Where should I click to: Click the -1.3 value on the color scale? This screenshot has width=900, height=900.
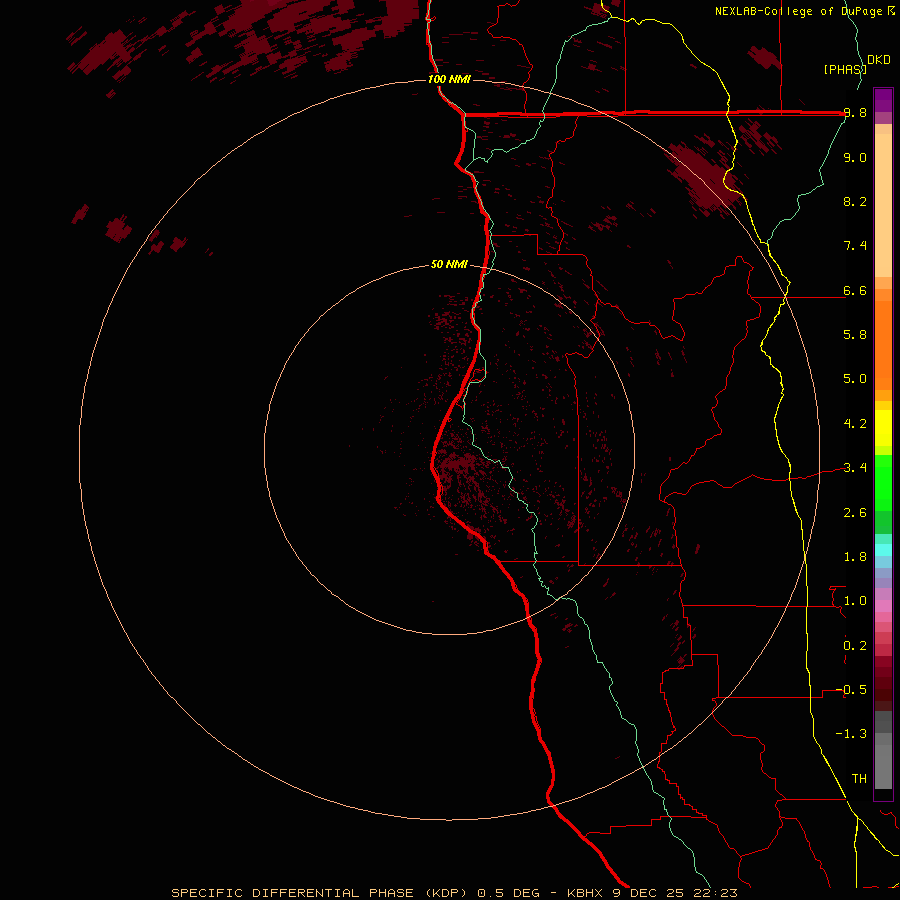click(851, 734)
